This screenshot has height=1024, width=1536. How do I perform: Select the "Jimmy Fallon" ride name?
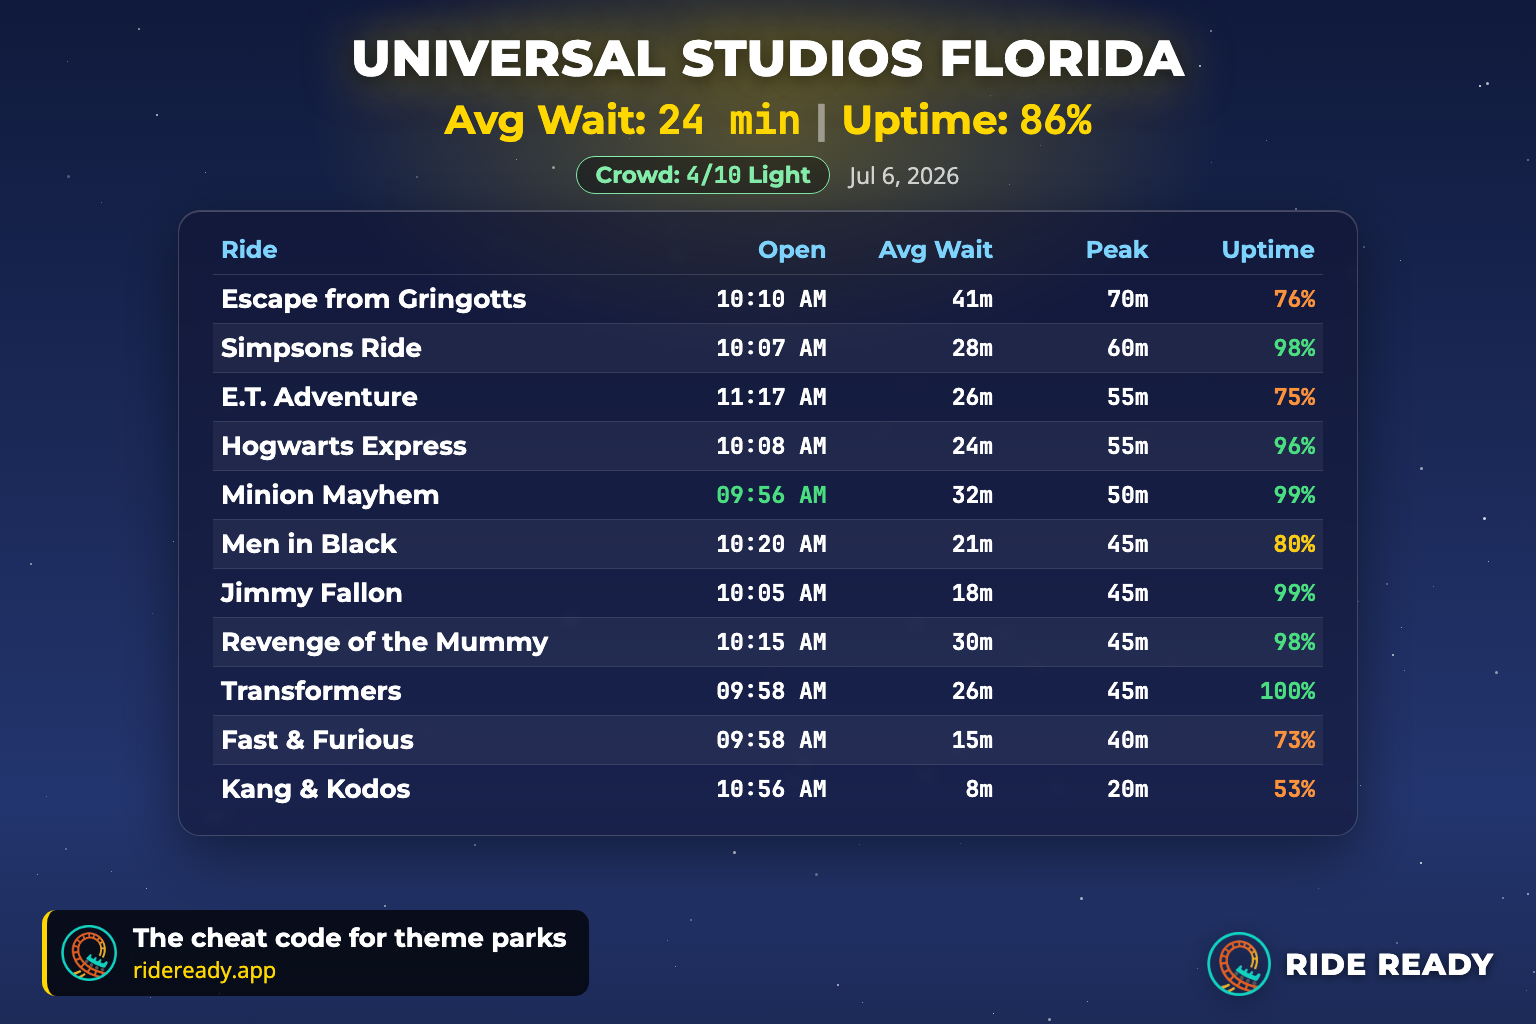311,593
